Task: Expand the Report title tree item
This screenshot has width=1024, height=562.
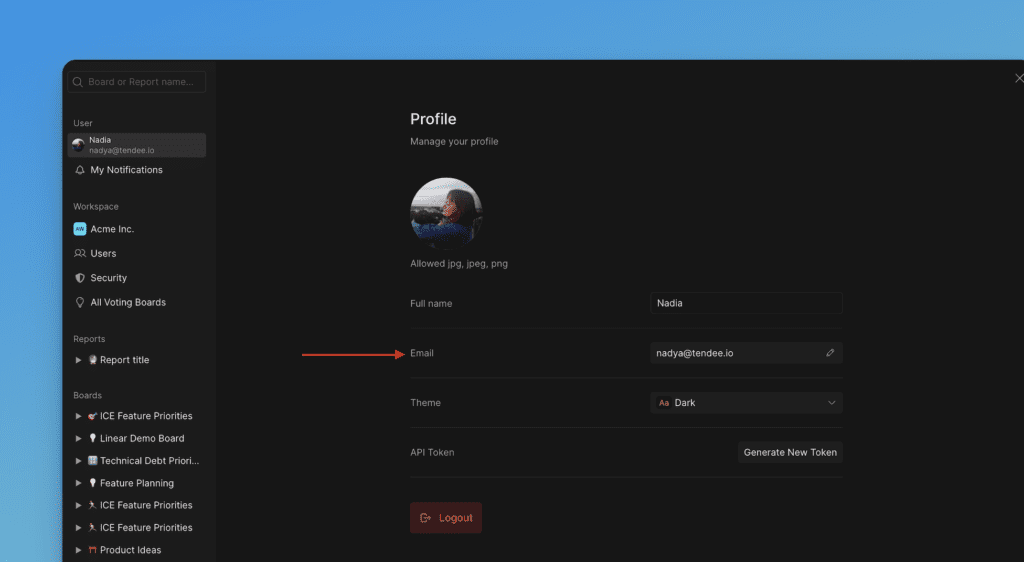Action: point(79,360)
